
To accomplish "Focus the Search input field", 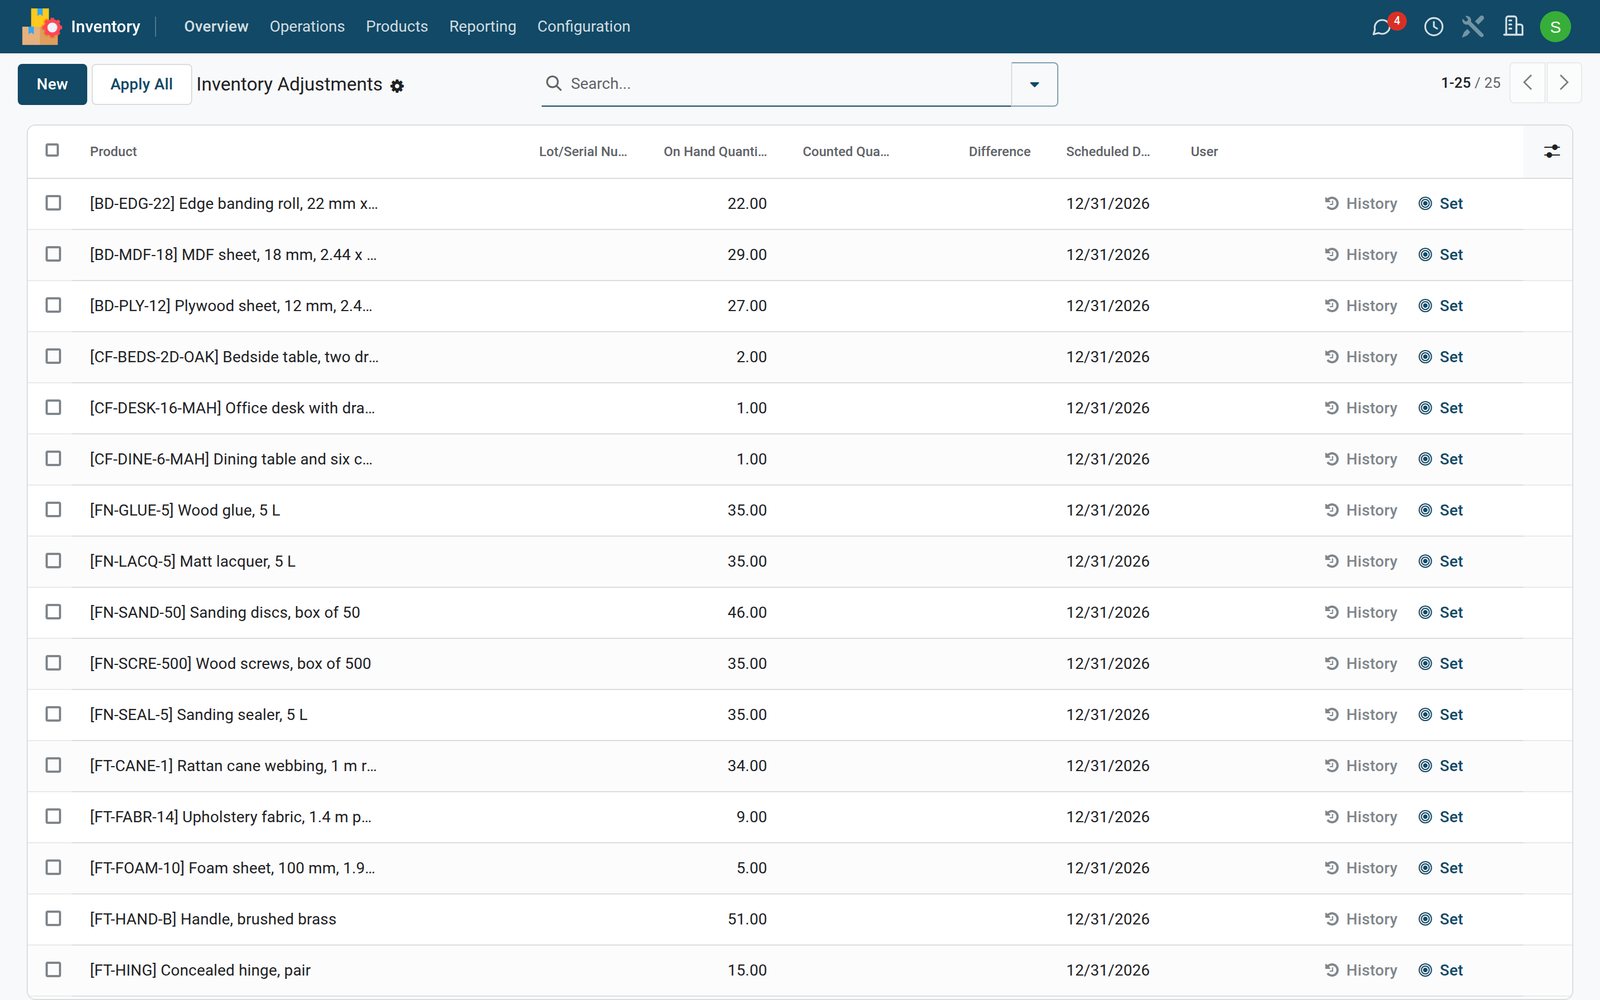I will pyautogui.click(x=785, y=84).
